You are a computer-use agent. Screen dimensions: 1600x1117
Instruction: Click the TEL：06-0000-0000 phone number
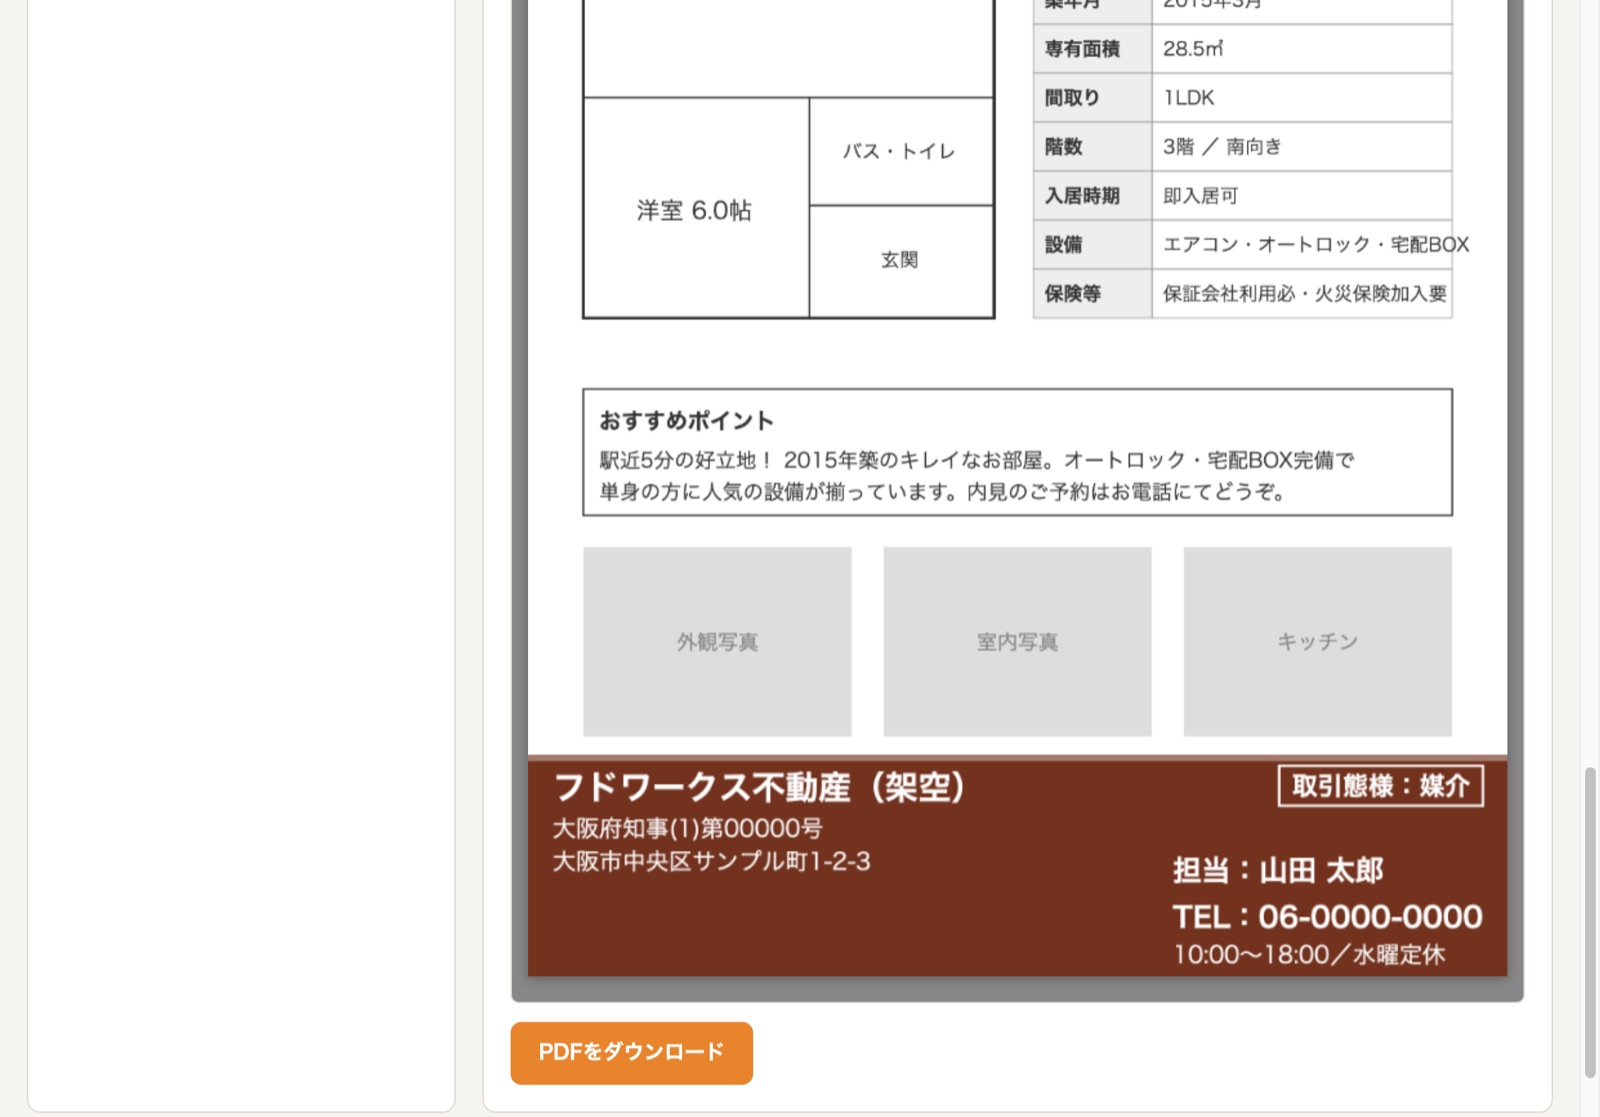click(1327, 916)
